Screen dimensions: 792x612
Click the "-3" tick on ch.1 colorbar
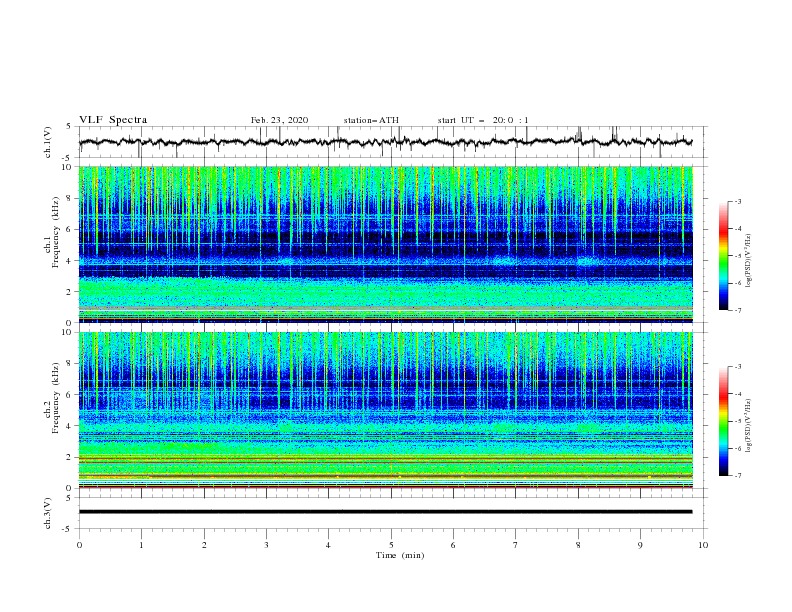coord(737,201)
